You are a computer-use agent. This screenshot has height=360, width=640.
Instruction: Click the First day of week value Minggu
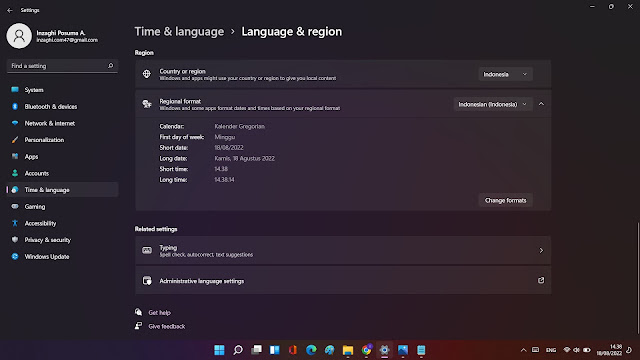coord(225,137)
